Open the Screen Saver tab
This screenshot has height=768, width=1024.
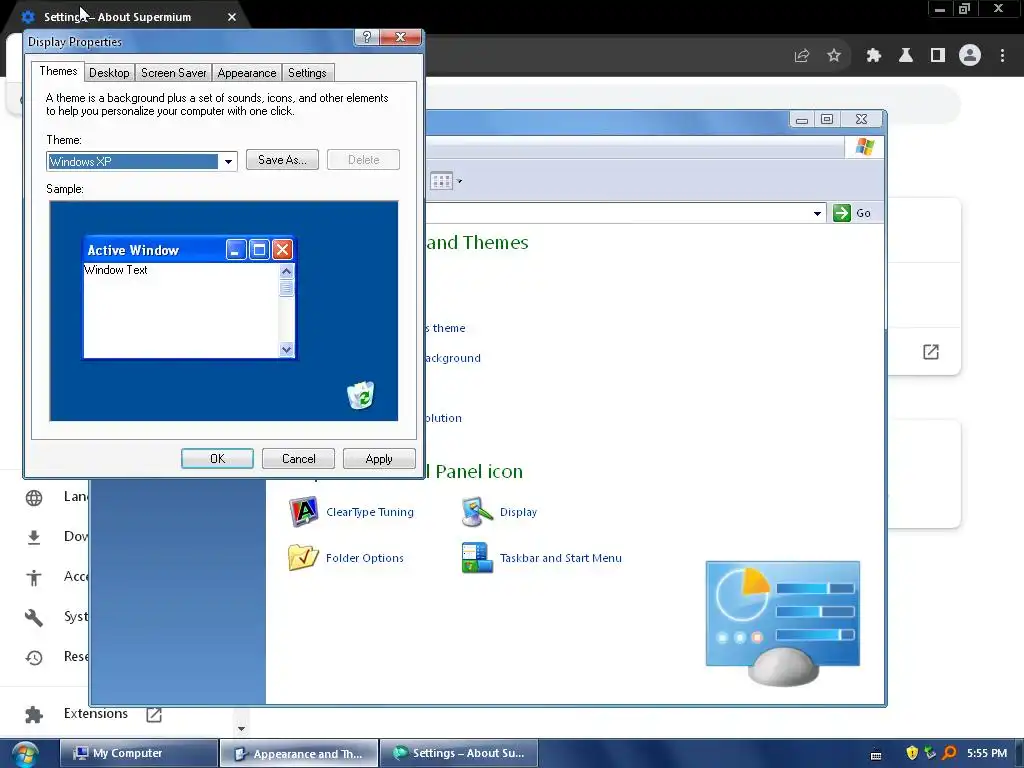(174, 72)
